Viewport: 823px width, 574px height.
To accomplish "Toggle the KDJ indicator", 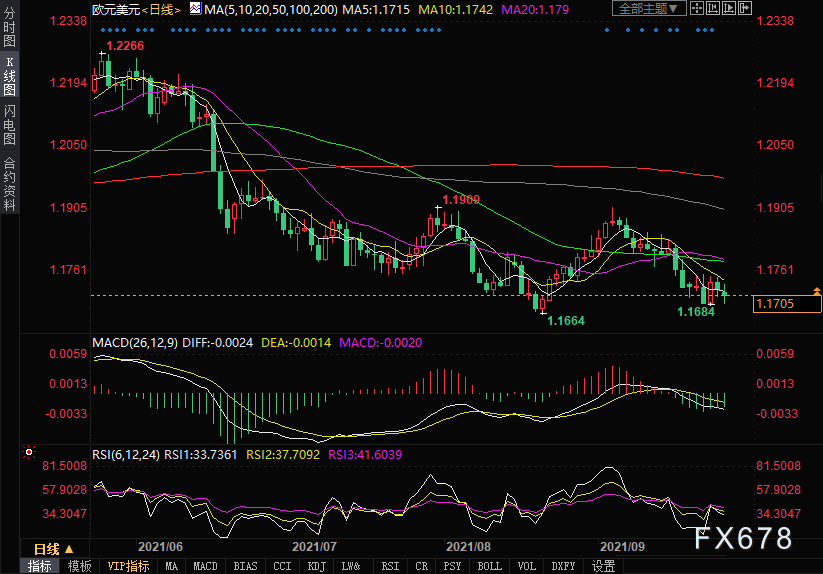I will coord(315,566).
